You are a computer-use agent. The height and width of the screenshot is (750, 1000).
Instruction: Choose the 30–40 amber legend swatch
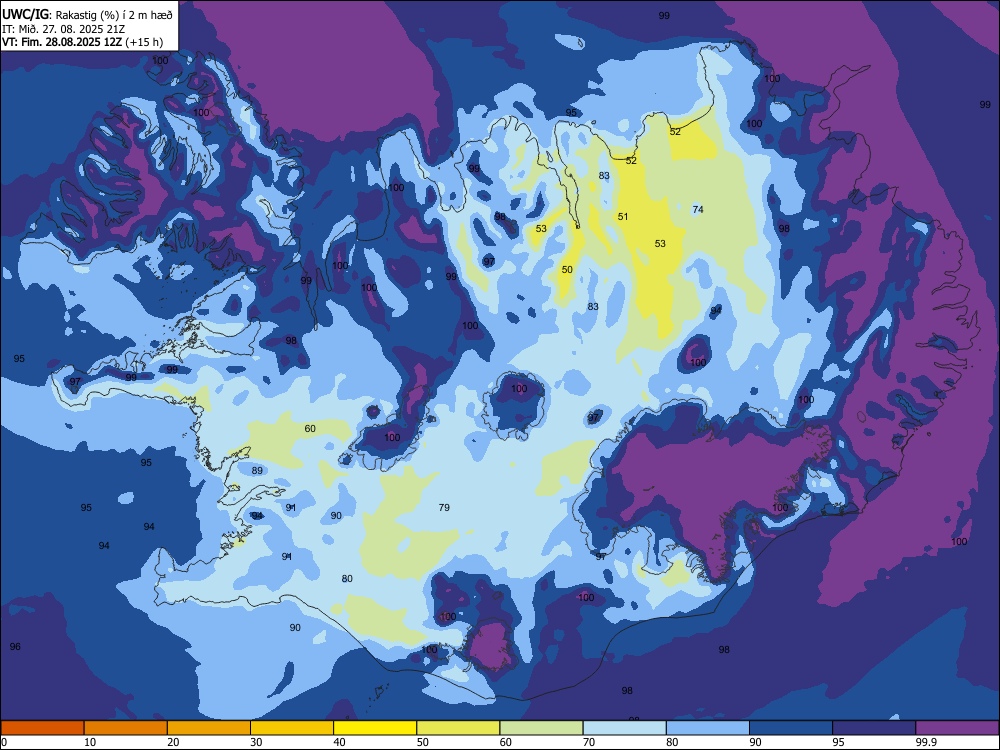[292, 728]
